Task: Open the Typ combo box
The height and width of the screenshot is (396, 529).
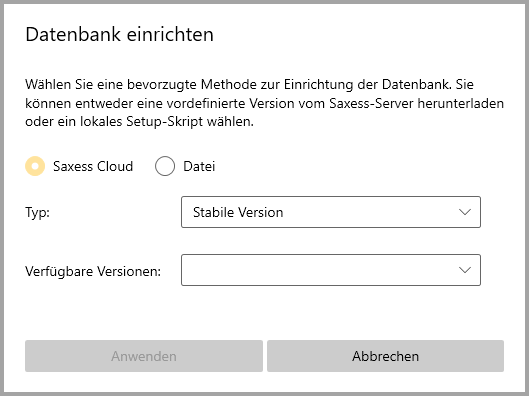Action: [x=331, y=212]
